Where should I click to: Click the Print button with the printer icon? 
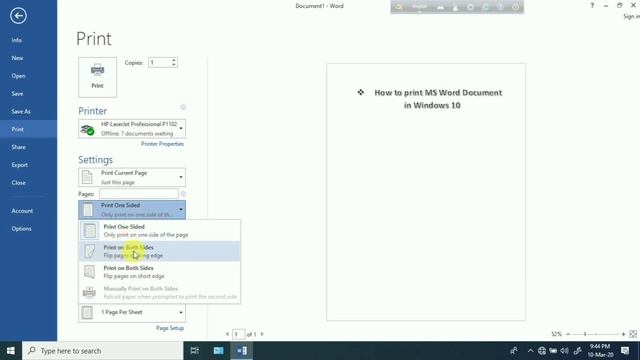click(97, 77)
